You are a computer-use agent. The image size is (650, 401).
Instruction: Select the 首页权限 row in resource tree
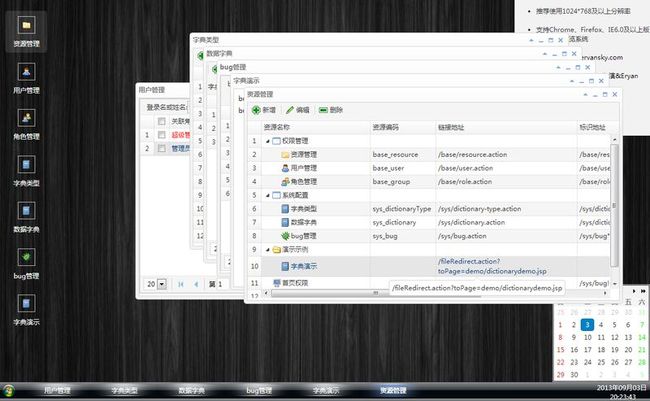(x=429, y=283)
